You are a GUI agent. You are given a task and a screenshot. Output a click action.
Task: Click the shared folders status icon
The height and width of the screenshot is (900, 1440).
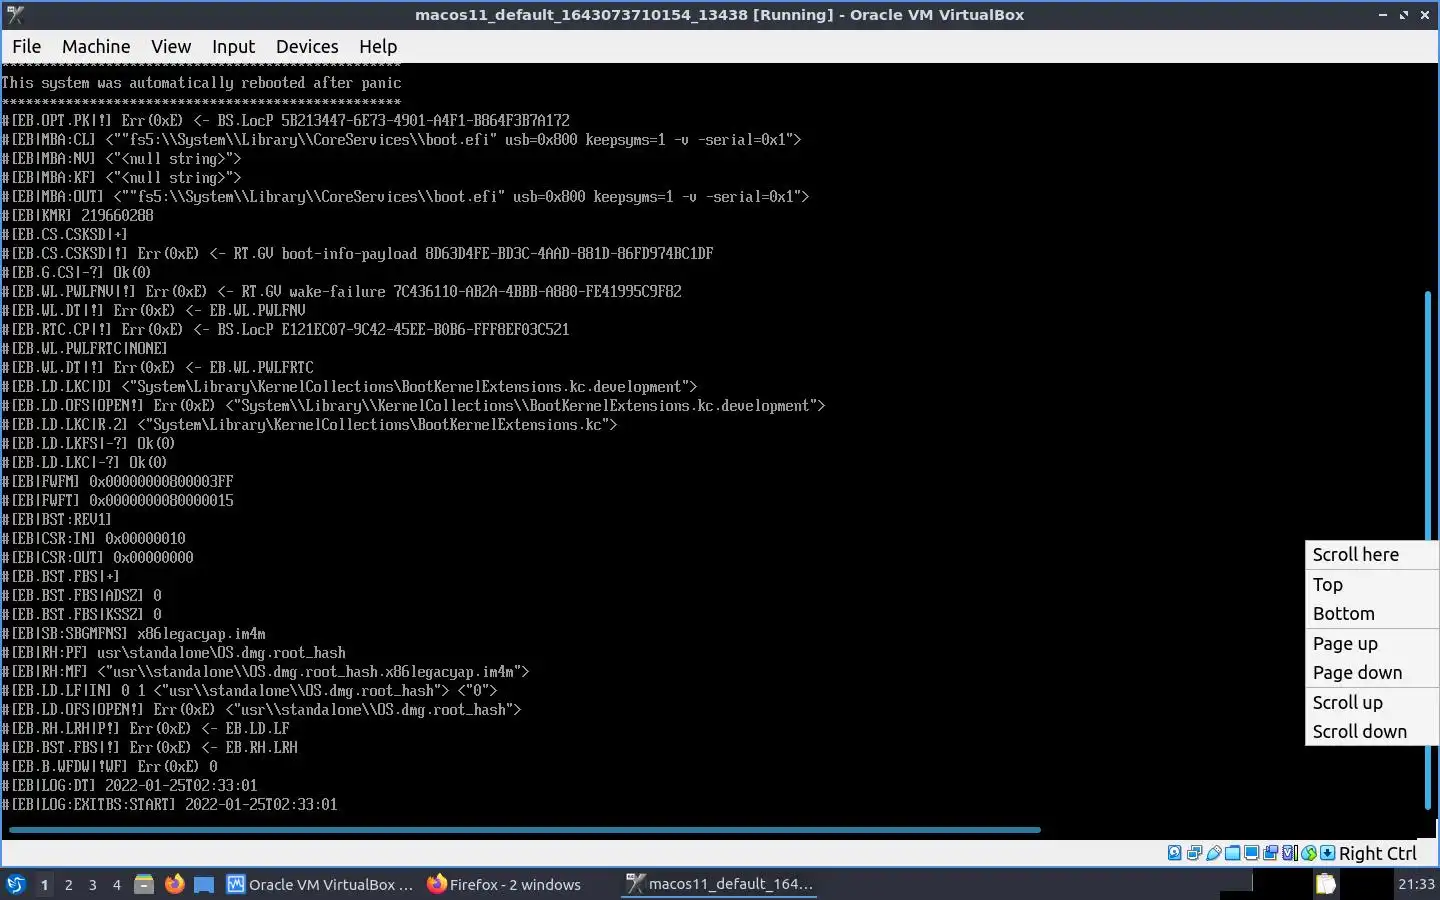(x=1232, y=853)
